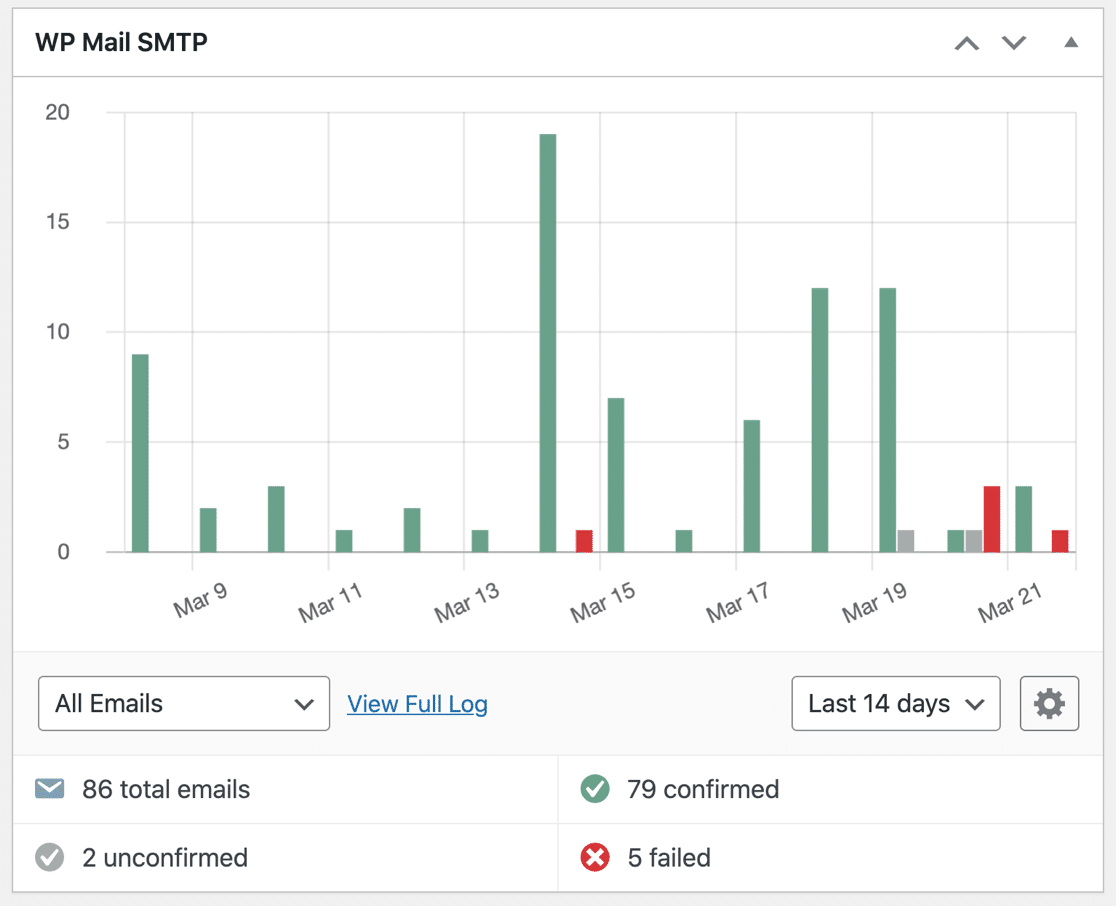Click the green confirmed checkmark icon
This screenshot has width=1116, height=906.
[x=596, y=789]
